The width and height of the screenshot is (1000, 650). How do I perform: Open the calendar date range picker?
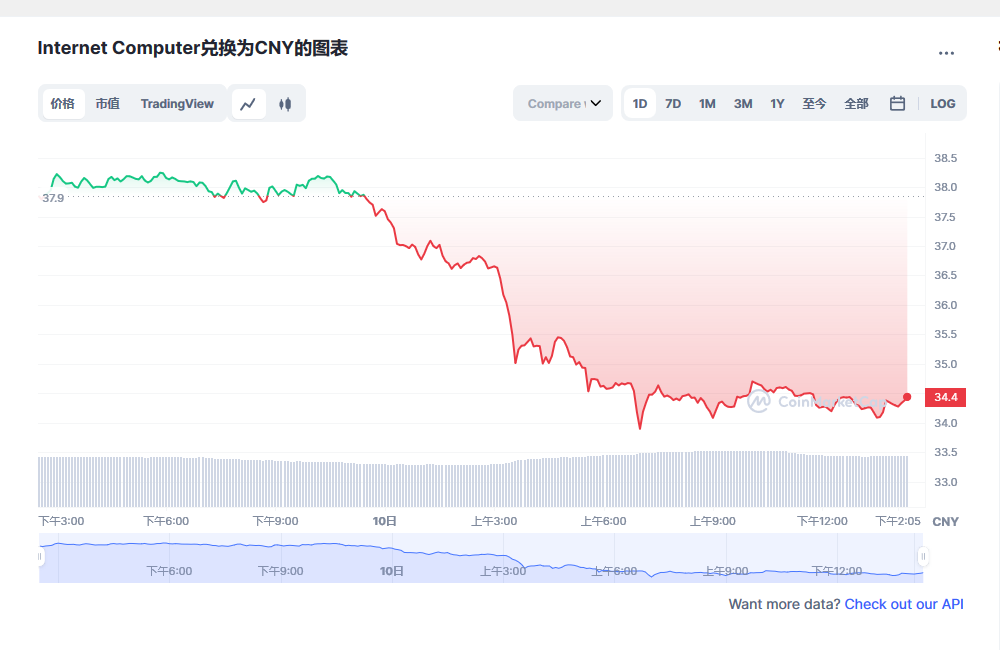click(897, 103)
